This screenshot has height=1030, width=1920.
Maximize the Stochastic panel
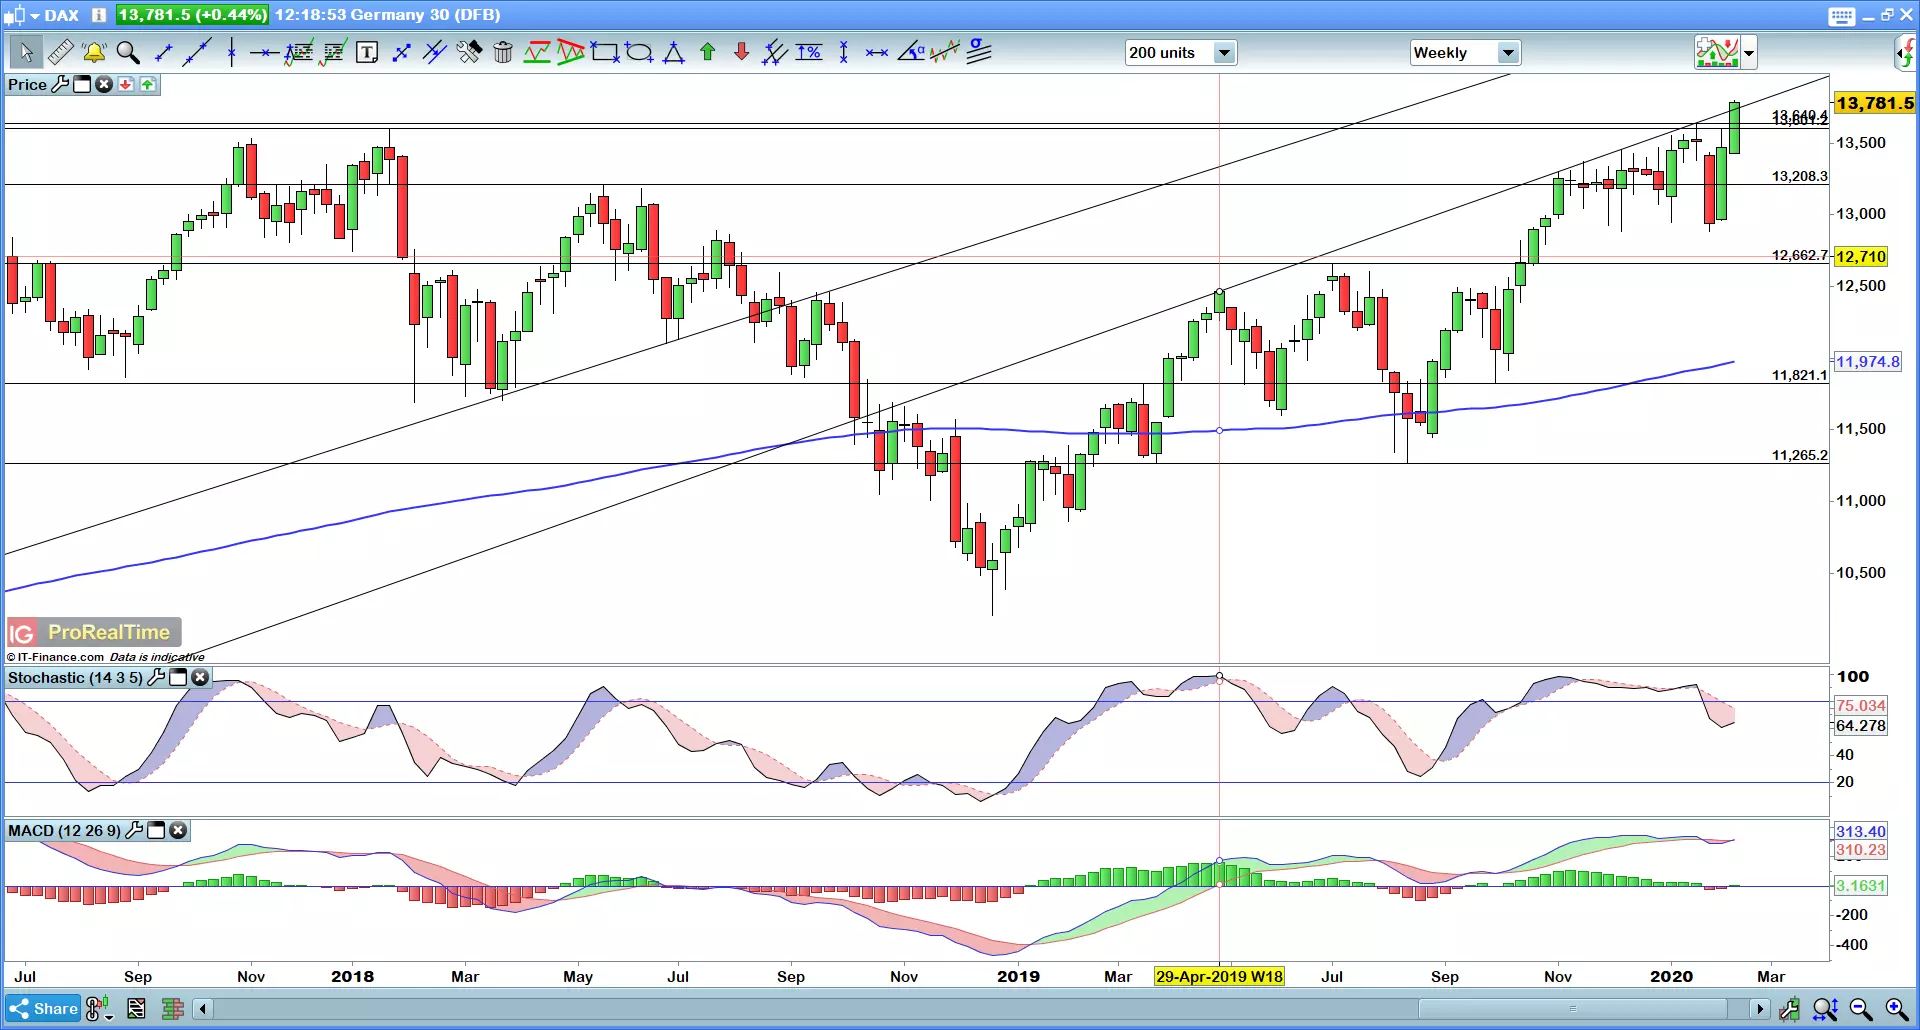(178, 678)
